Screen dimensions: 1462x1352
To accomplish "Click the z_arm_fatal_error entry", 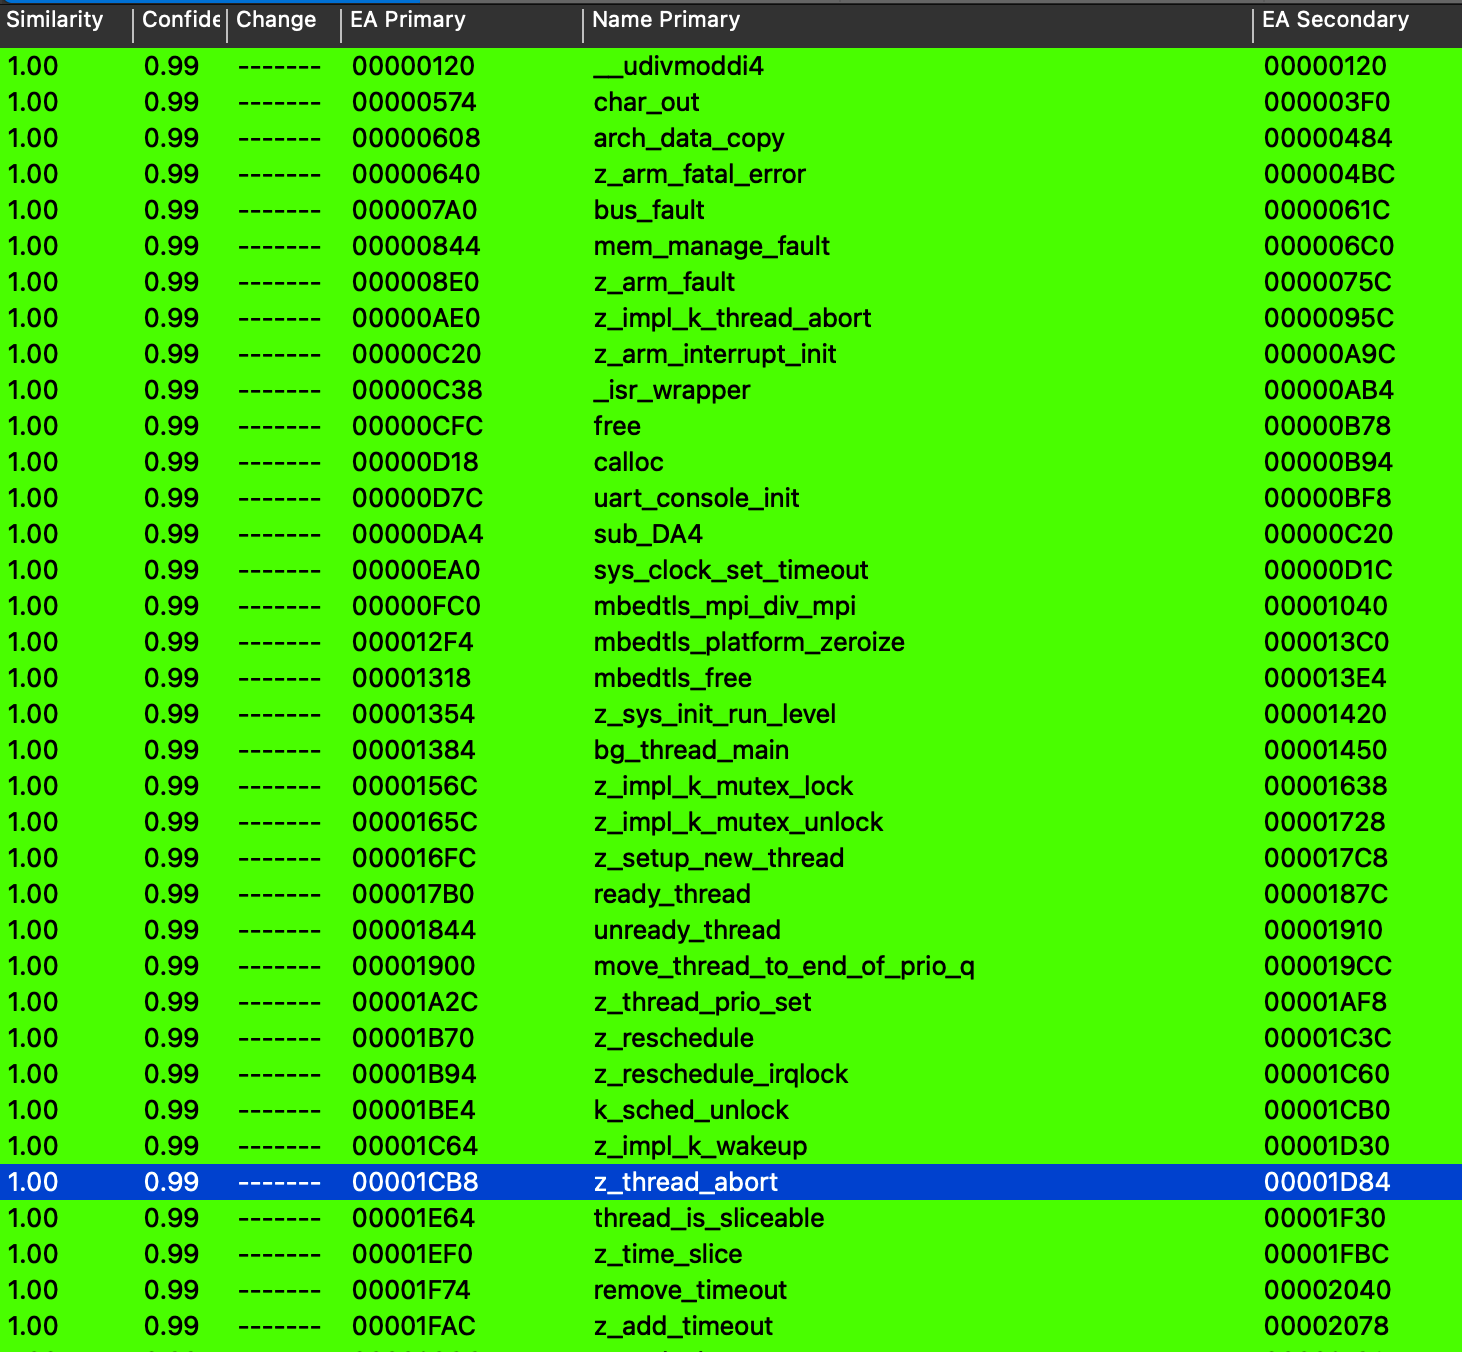I will click(x=699, y=174).
